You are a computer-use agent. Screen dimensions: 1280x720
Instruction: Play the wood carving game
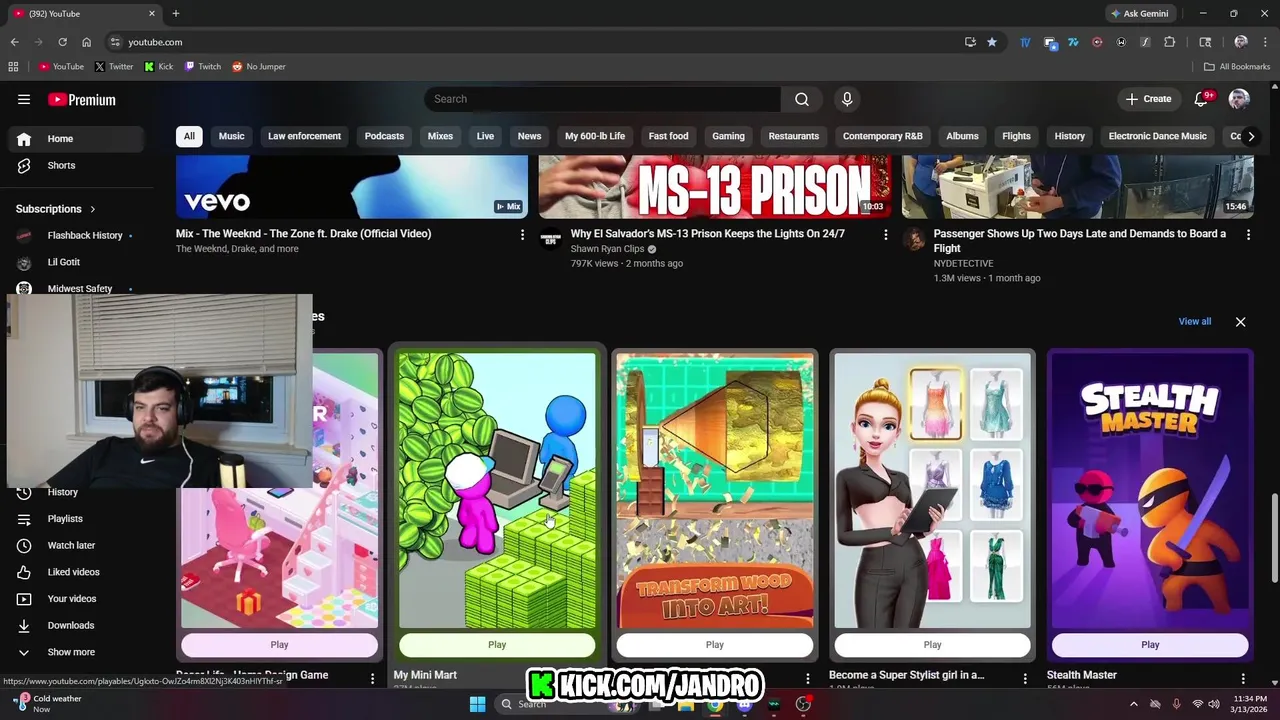coord(715,645)
